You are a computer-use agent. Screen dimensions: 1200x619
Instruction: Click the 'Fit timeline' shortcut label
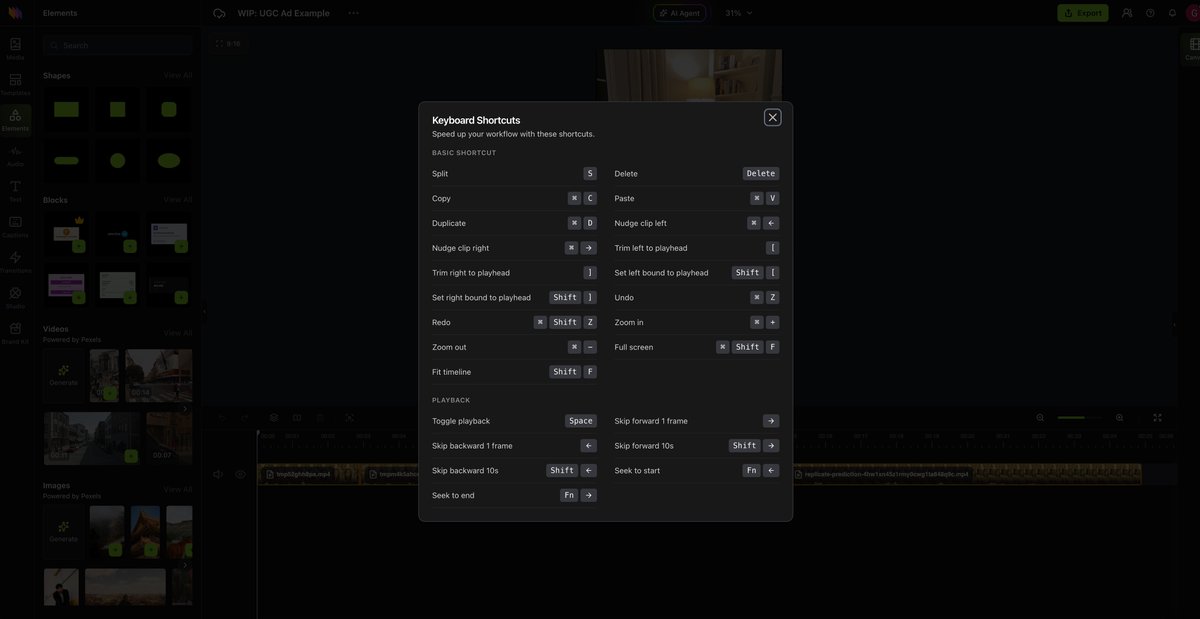coord(453,372)
